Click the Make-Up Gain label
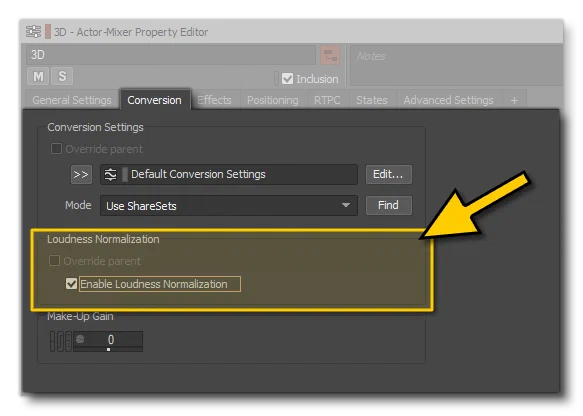Viewport: 583px width, 416px height. click(x=80, y=316)
